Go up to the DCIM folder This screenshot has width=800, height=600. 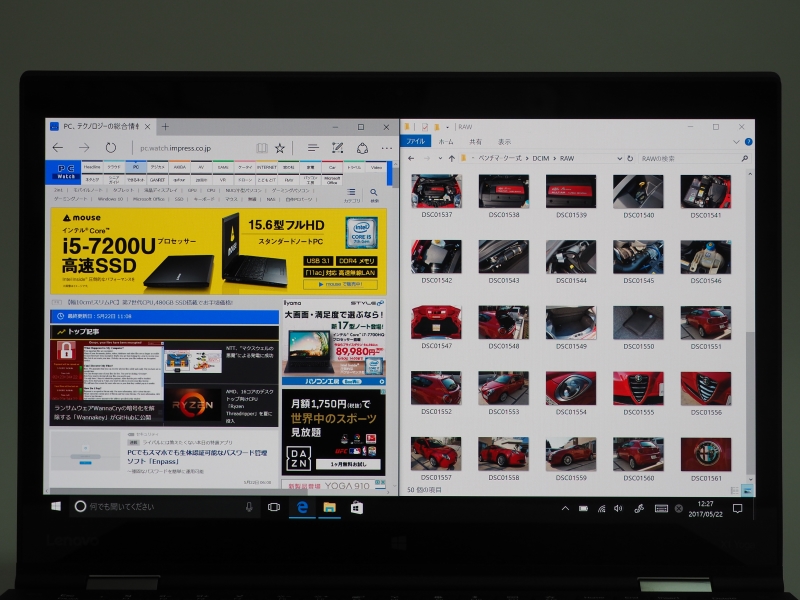coord(540,158)
